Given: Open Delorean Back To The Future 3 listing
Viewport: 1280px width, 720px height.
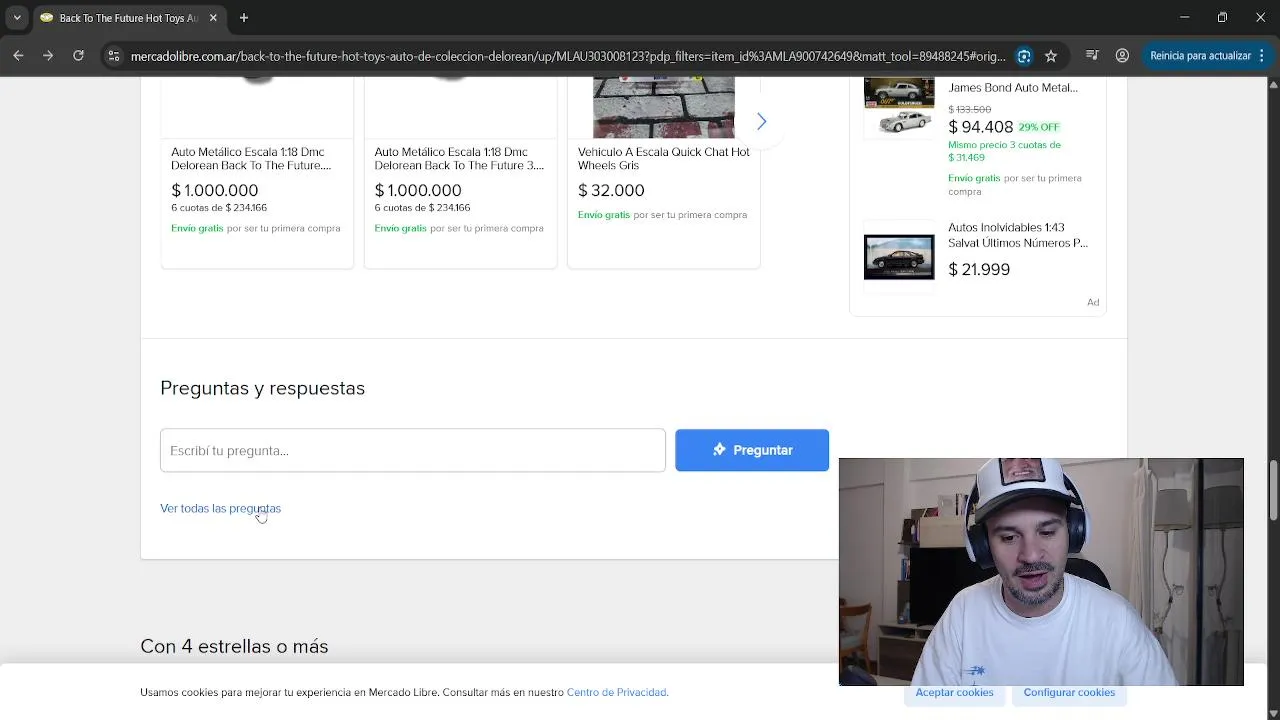Looking at the screenshot, I should point(459,158).
